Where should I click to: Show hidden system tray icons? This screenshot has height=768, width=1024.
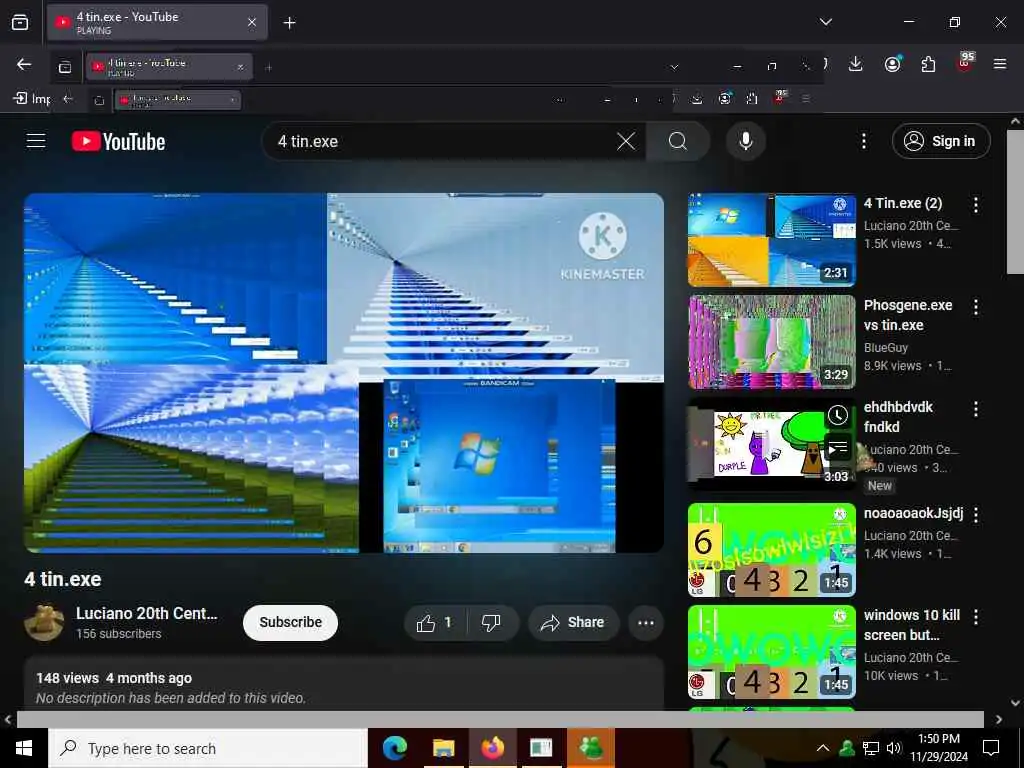coord(822,748)
